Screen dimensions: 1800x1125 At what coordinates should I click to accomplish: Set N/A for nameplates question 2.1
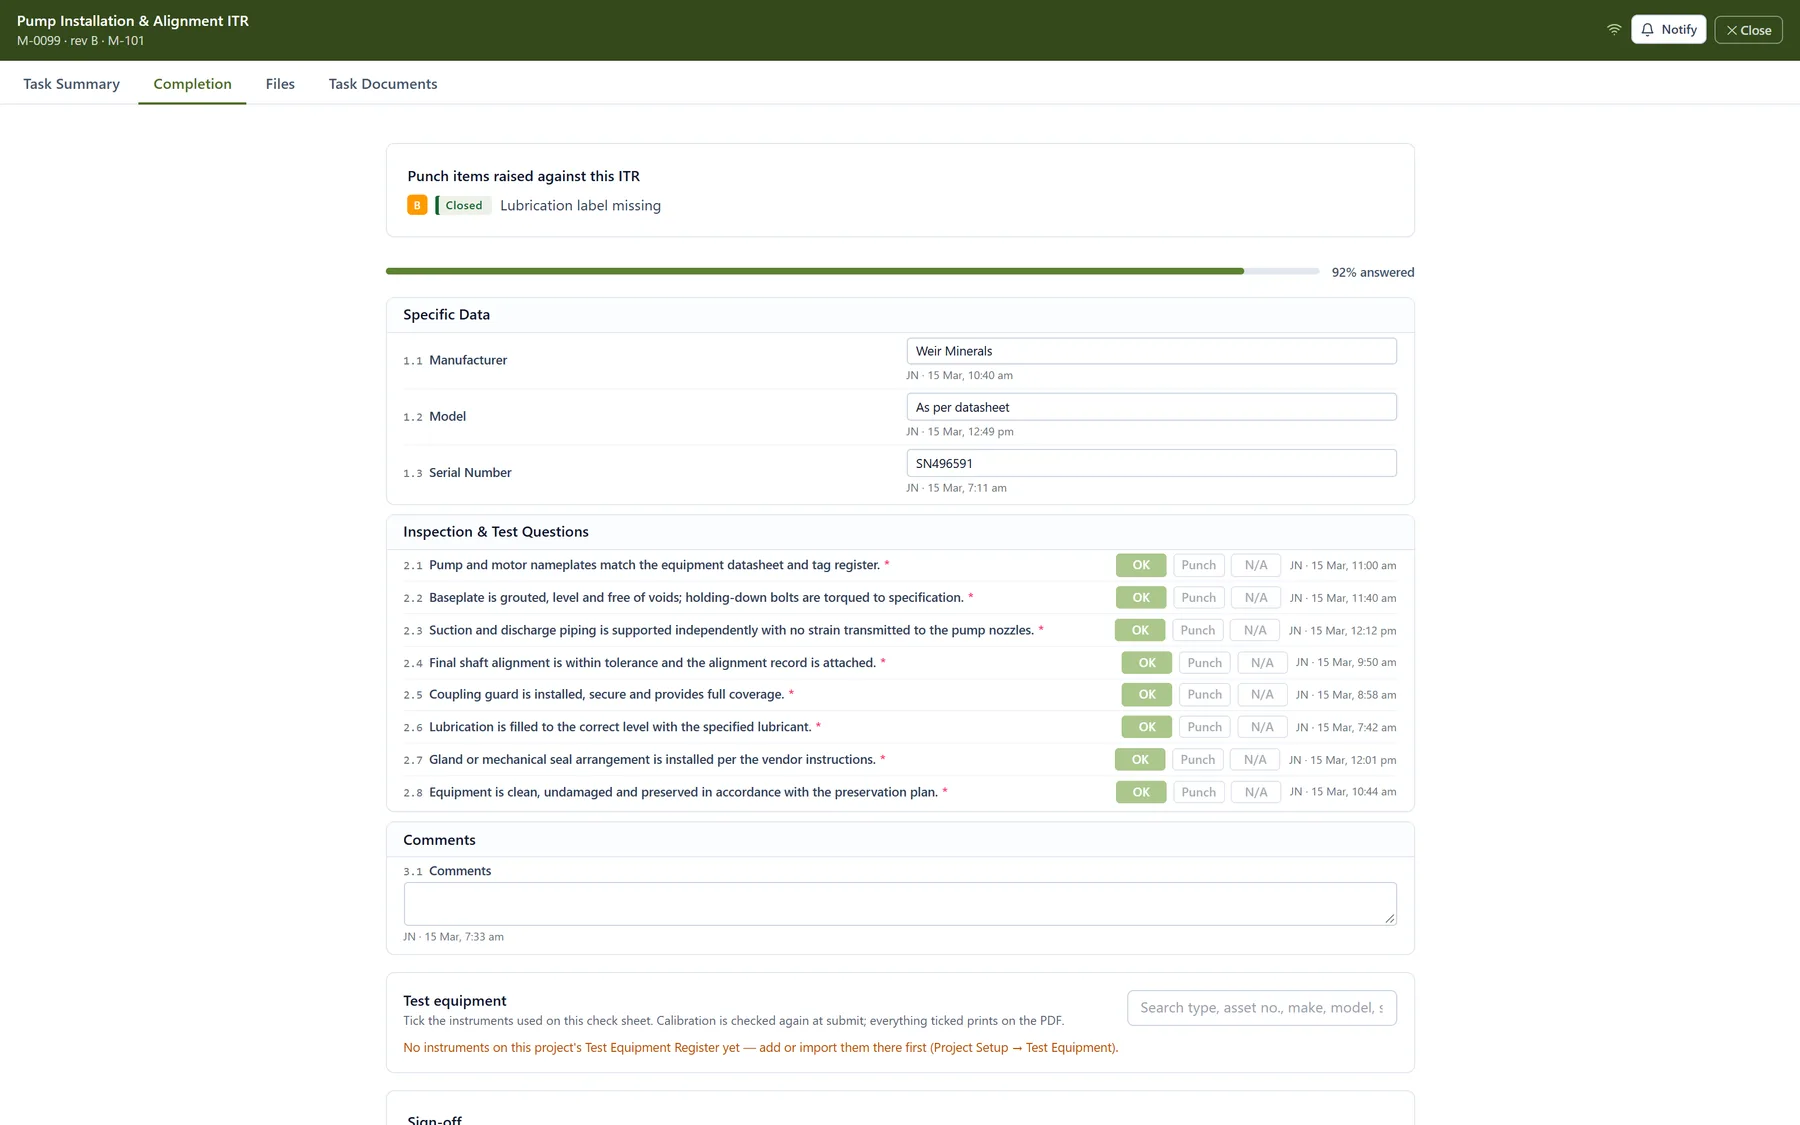point(1256,565)
